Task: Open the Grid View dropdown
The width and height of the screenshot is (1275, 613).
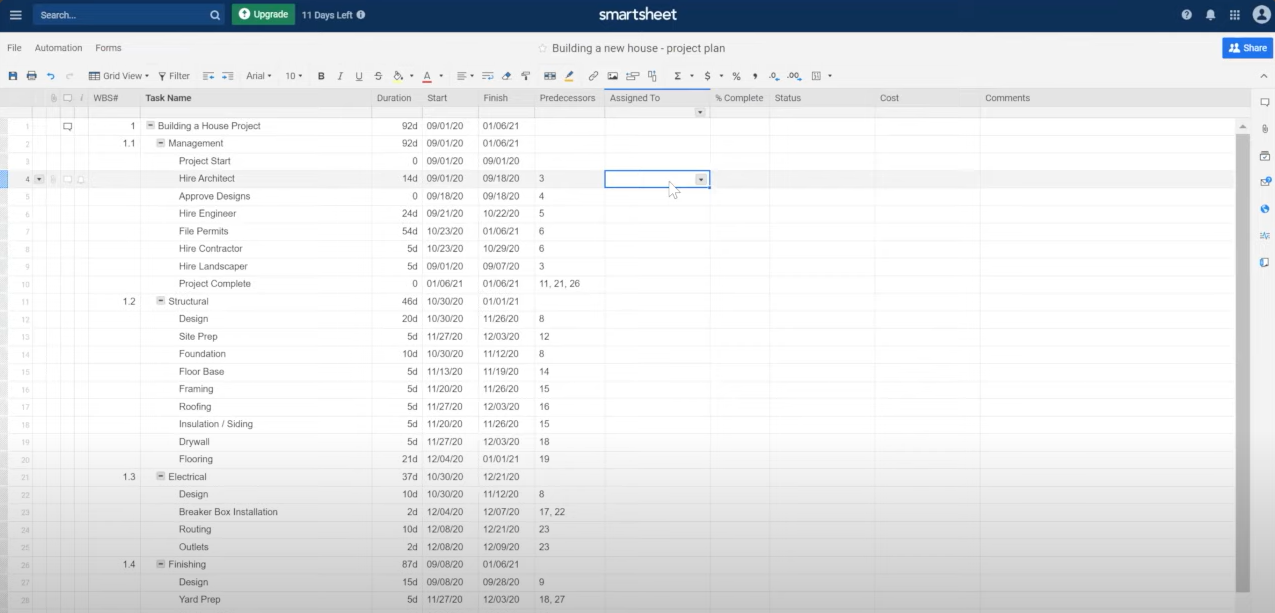Action: [118, 76]
